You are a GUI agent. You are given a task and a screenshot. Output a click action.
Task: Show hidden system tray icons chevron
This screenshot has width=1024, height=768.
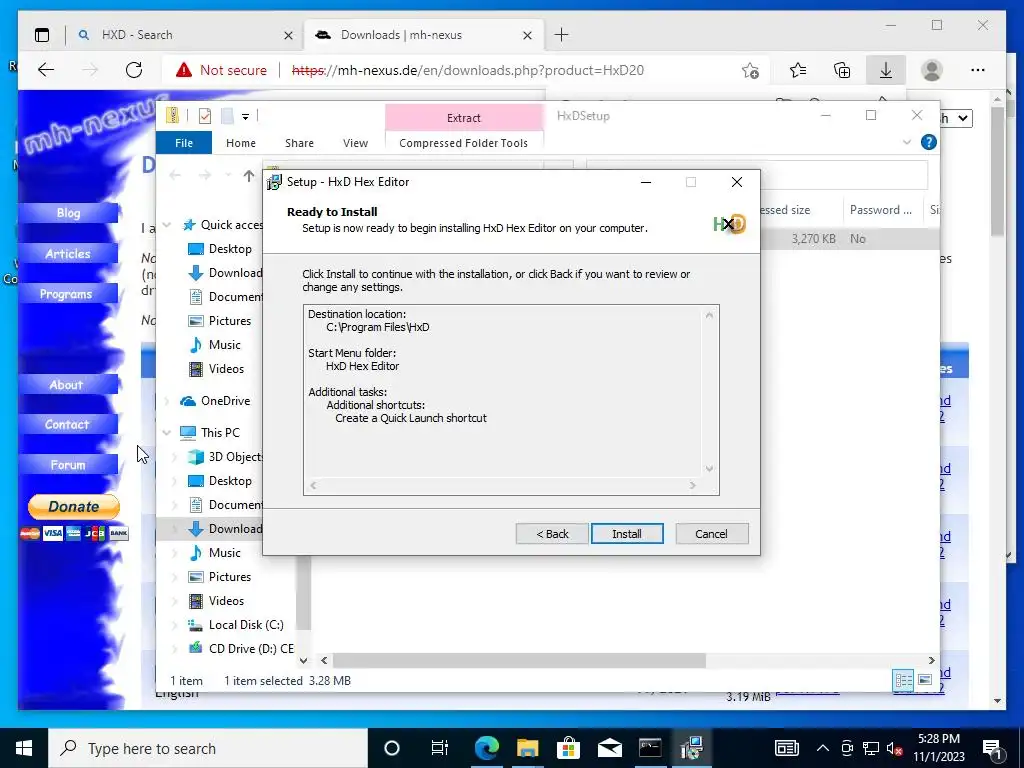[x=823, y=748]
